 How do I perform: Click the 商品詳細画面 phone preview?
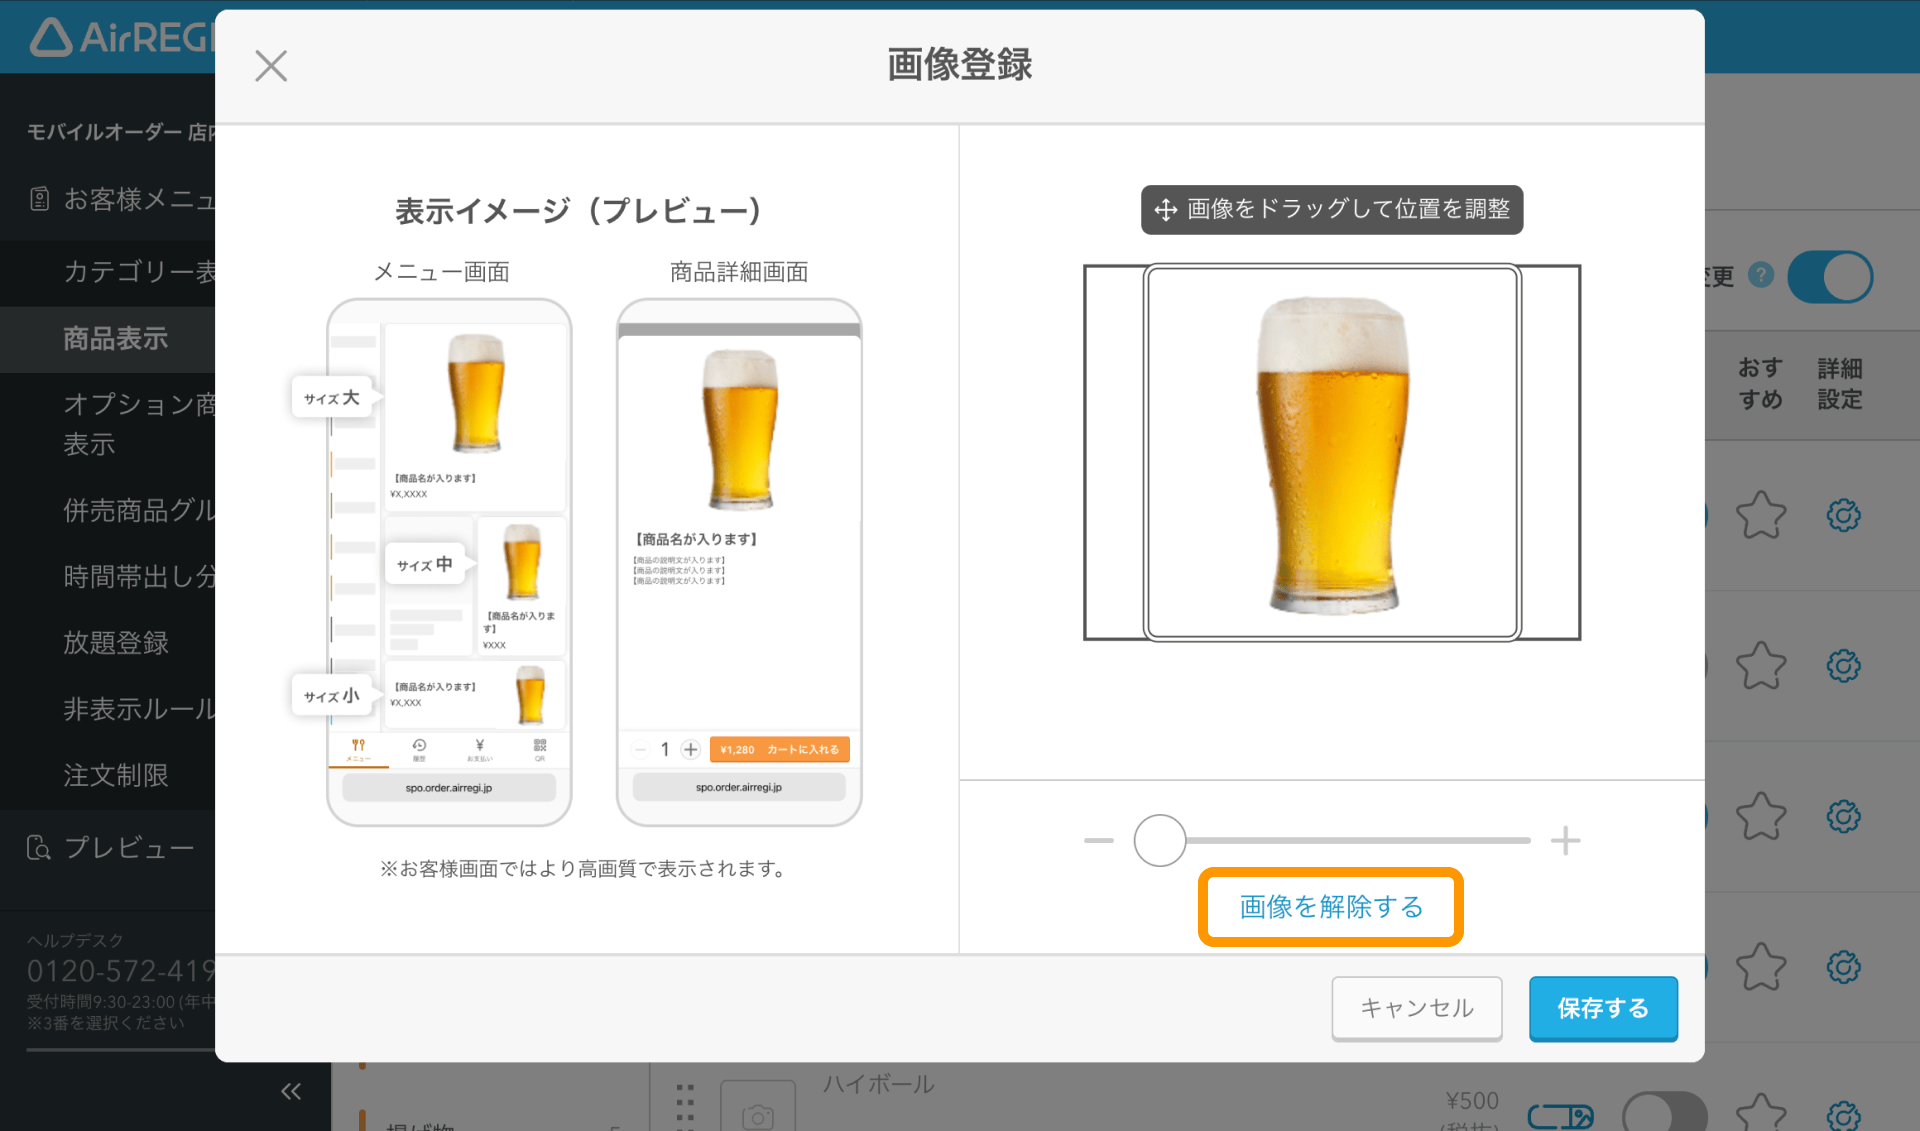[739, 562]
